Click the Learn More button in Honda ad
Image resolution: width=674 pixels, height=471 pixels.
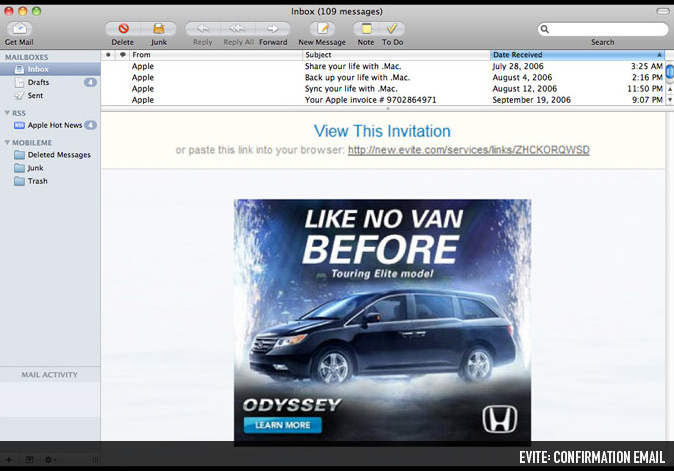pyautogui.click(x=283, y=425)
